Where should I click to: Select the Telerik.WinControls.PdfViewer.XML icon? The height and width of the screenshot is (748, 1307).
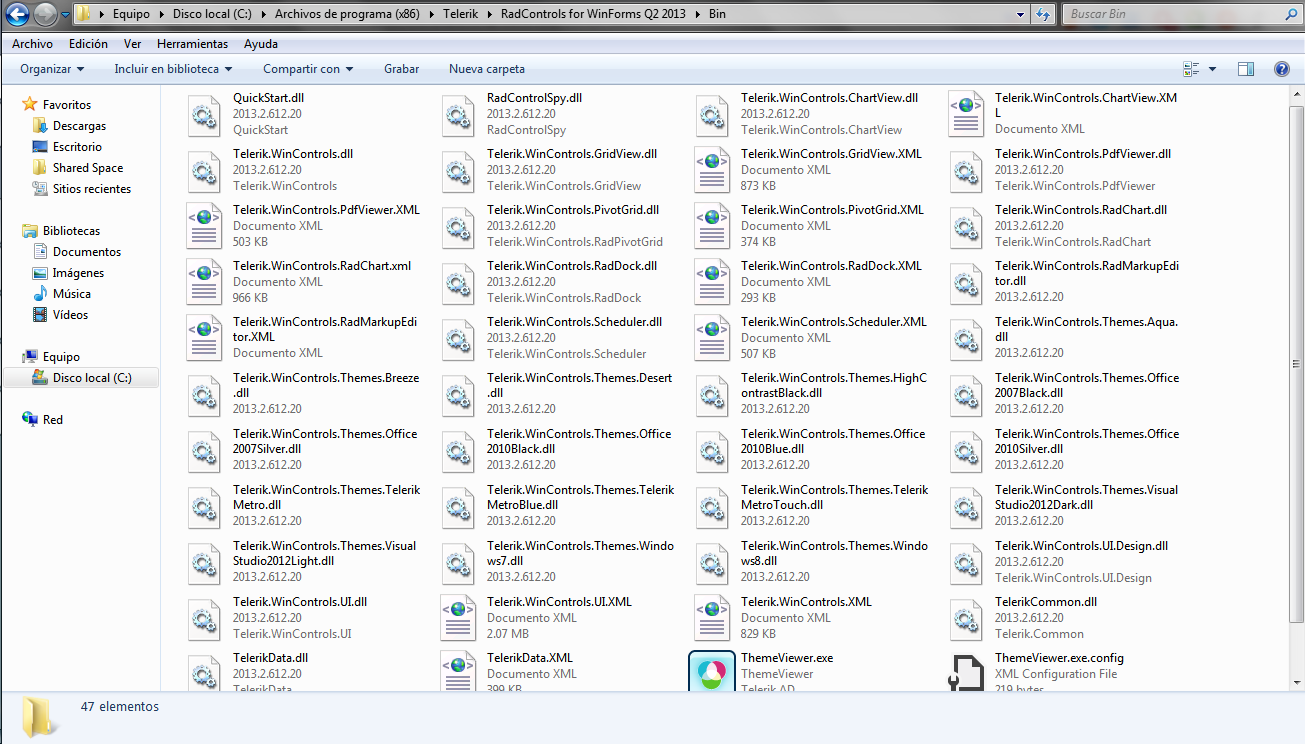[x=204, y=226]
